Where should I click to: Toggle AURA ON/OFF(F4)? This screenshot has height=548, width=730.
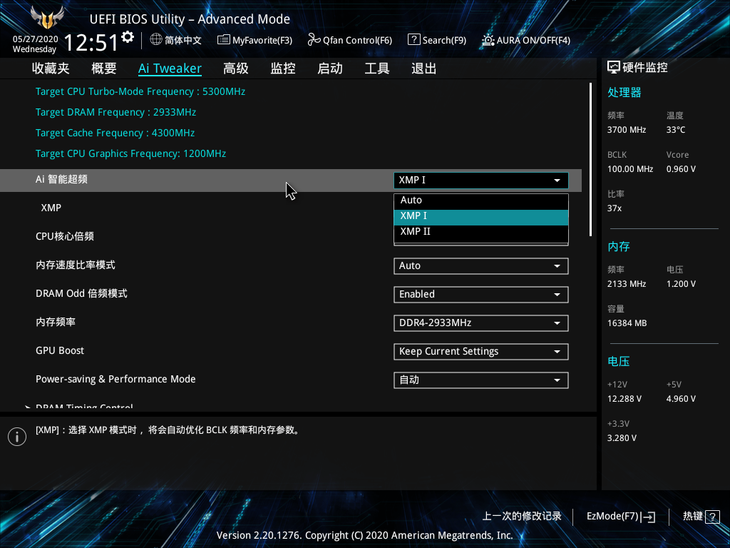526,40
